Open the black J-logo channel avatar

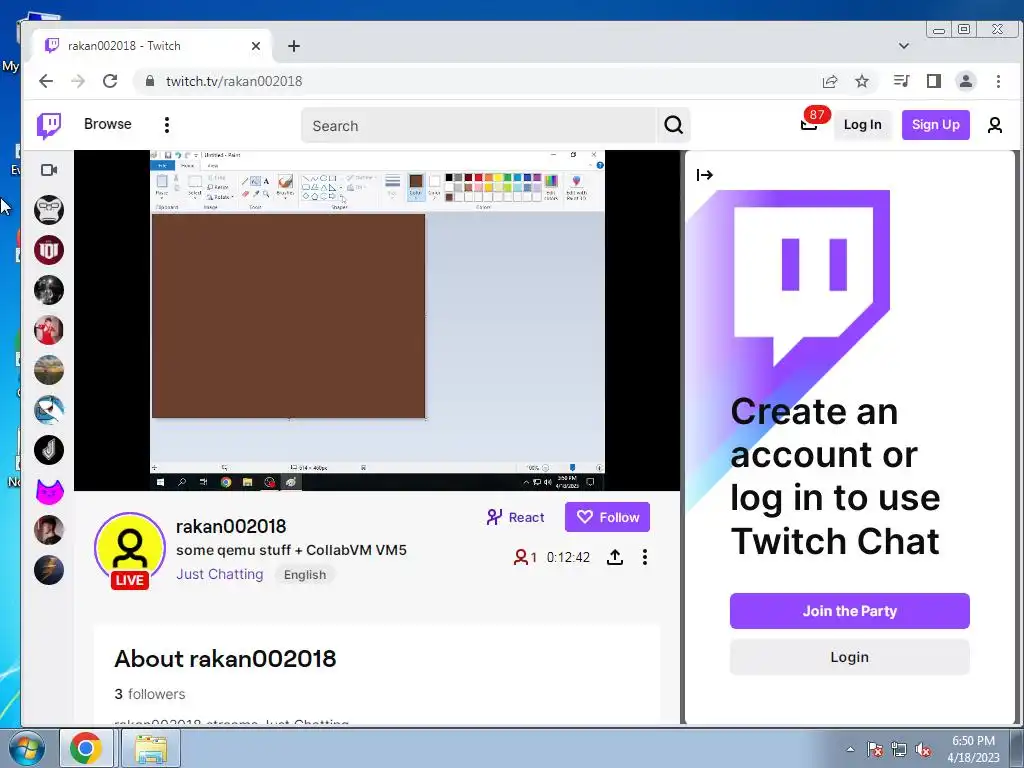(49, 450)
